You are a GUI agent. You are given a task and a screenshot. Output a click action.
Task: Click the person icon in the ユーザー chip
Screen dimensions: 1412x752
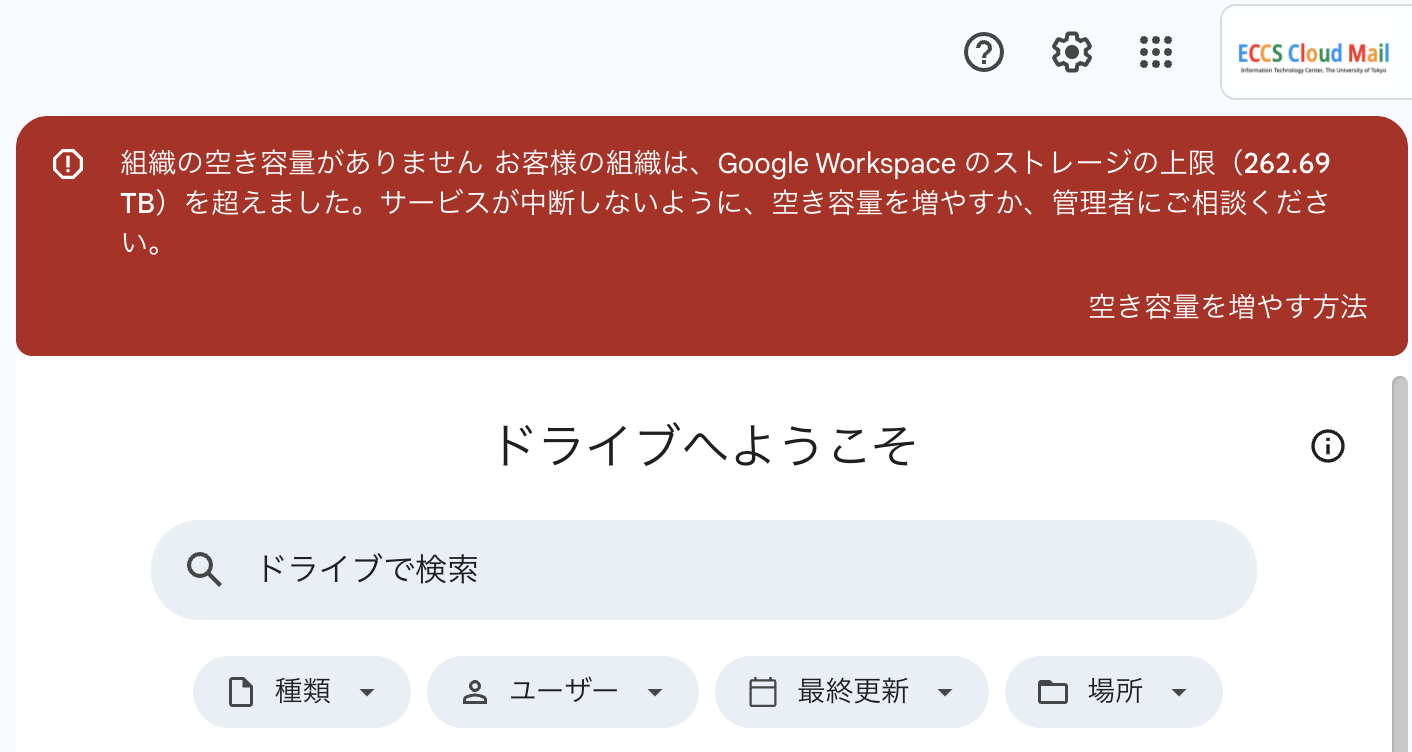(474, 692)
